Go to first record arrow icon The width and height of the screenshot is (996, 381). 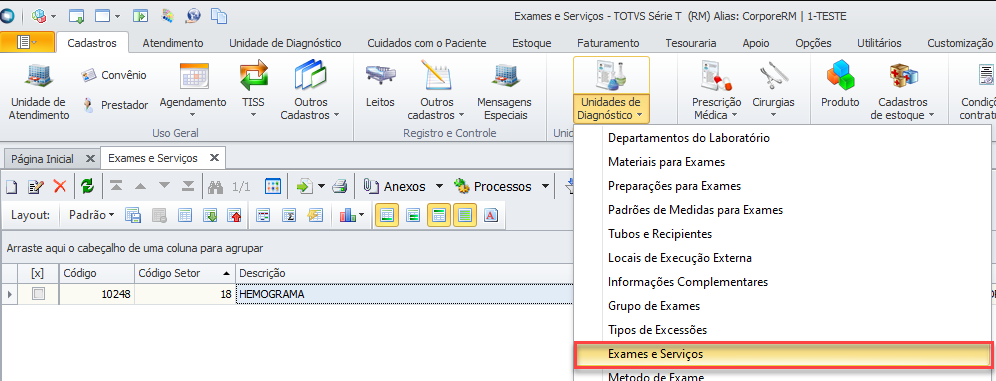pyautogui.click(x=116, y=186)
